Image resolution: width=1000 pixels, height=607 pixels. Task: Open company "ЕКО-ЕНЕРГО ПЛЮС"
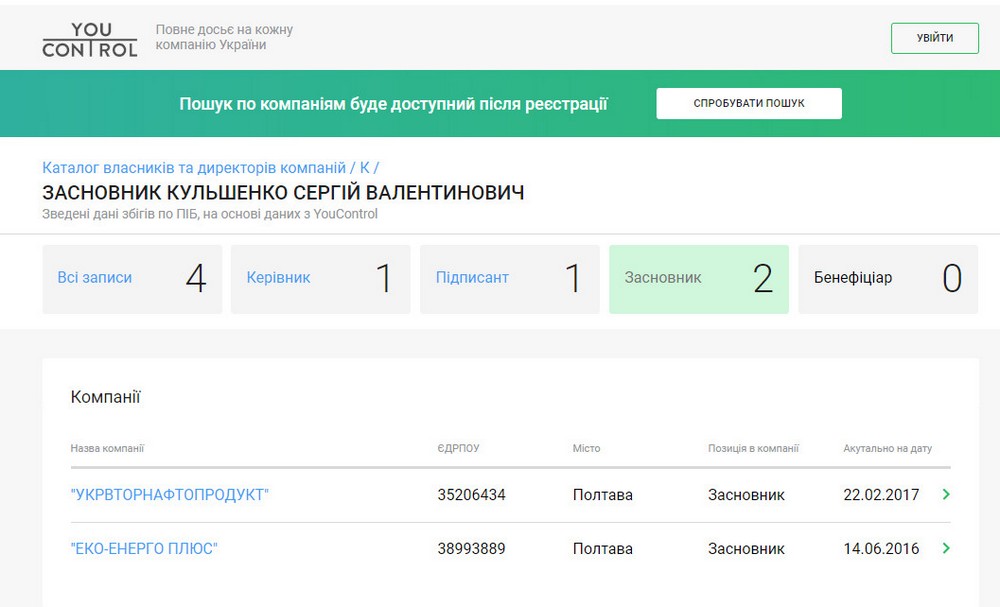(144, 549)
